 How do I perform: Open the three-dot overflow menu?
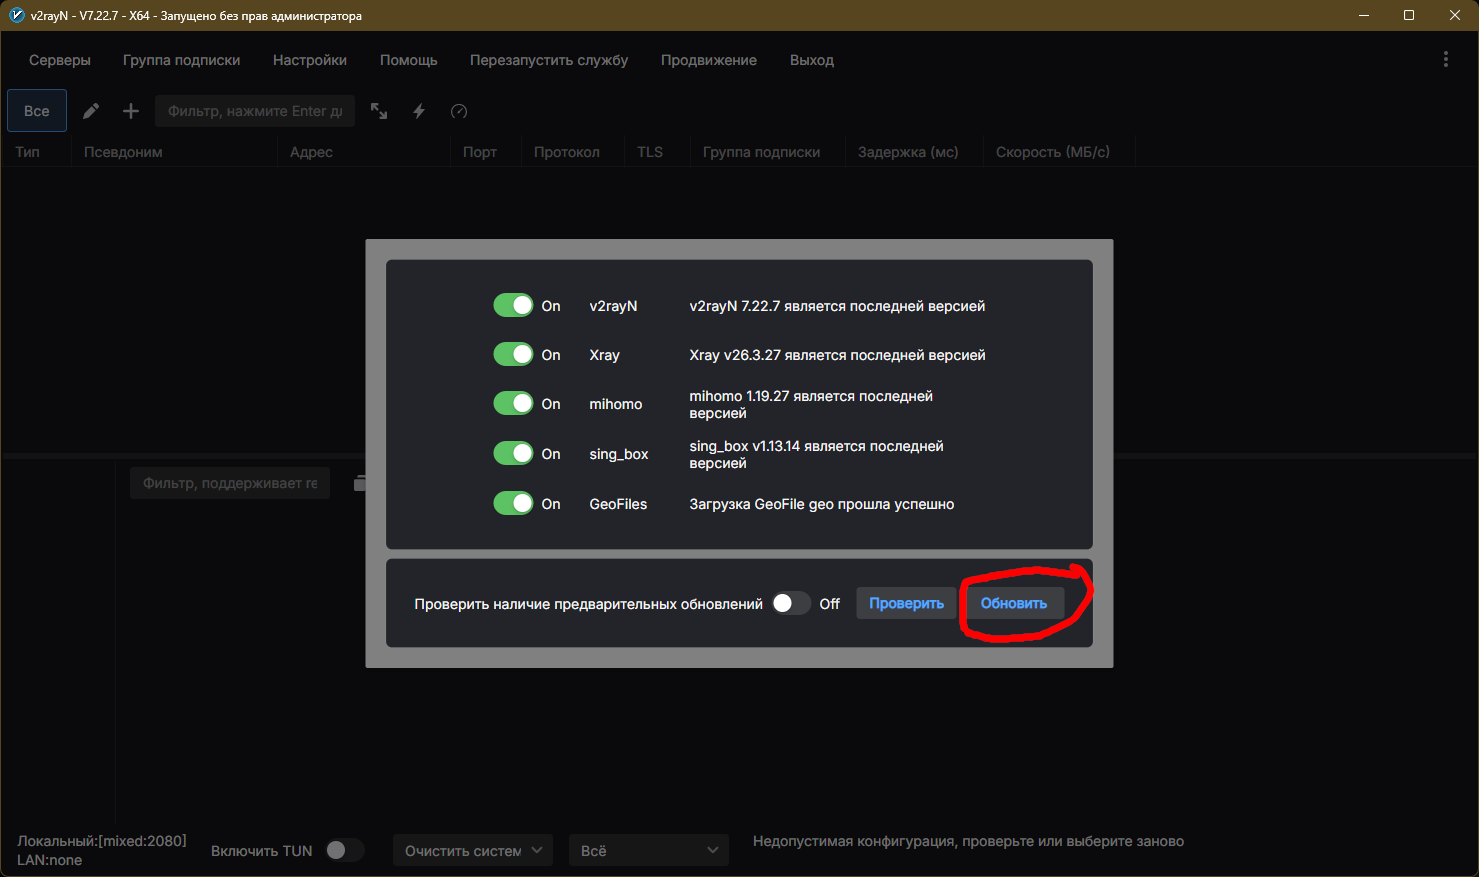pos(1445,60)
